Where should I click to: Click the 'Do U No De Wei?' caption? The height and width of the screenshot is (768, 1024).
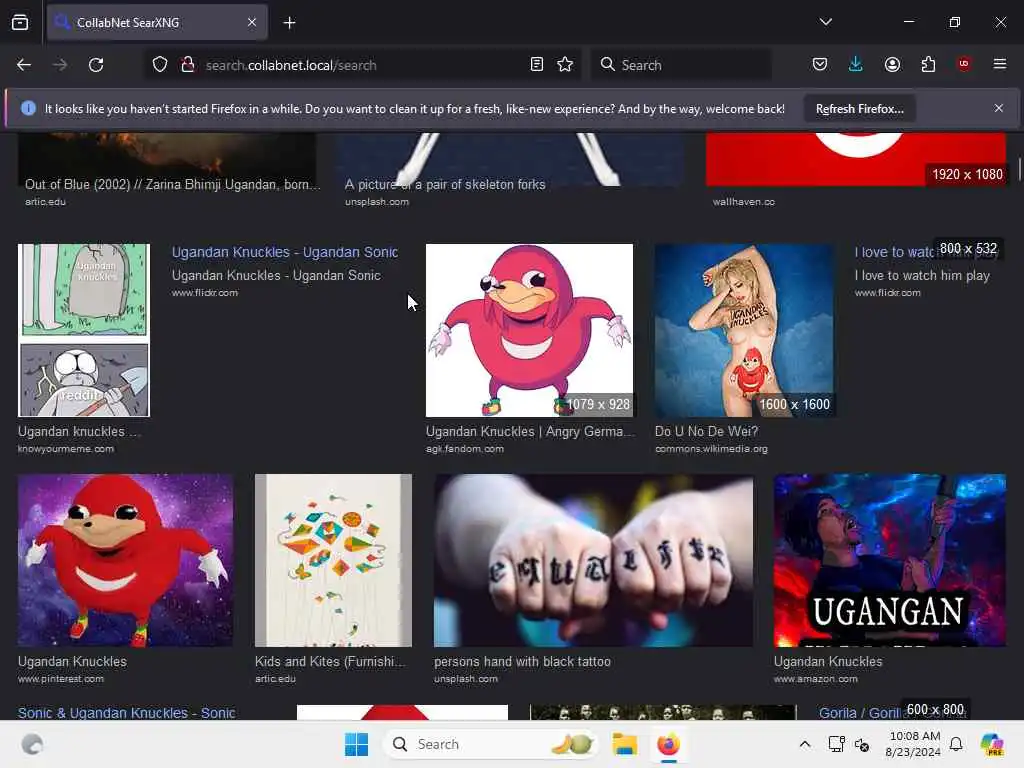point(706,432)
